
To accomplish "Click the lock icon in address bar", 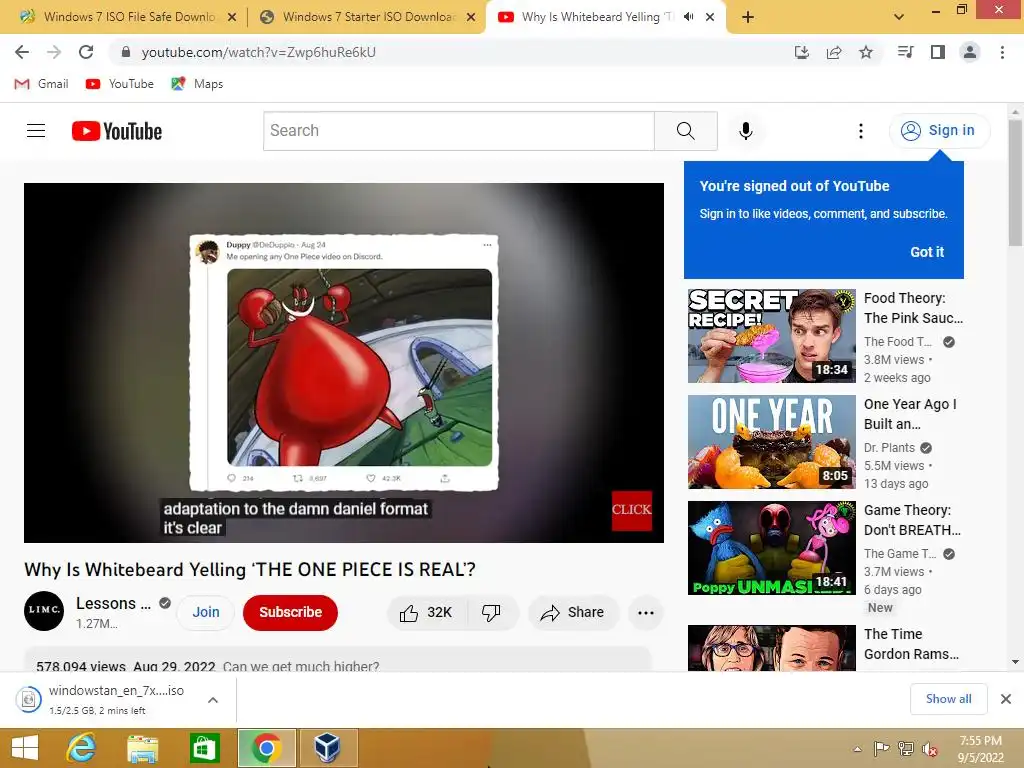I will coord(126,52).
